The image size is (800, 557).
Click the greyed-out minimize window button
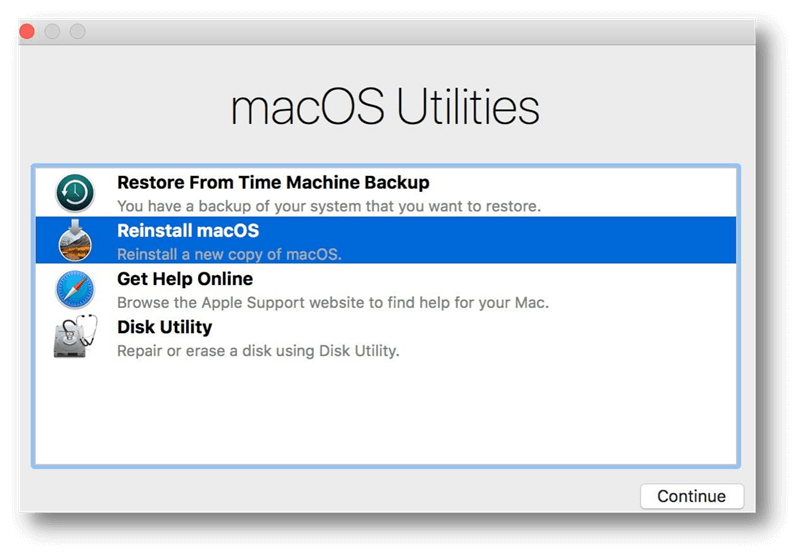point(52,32)
